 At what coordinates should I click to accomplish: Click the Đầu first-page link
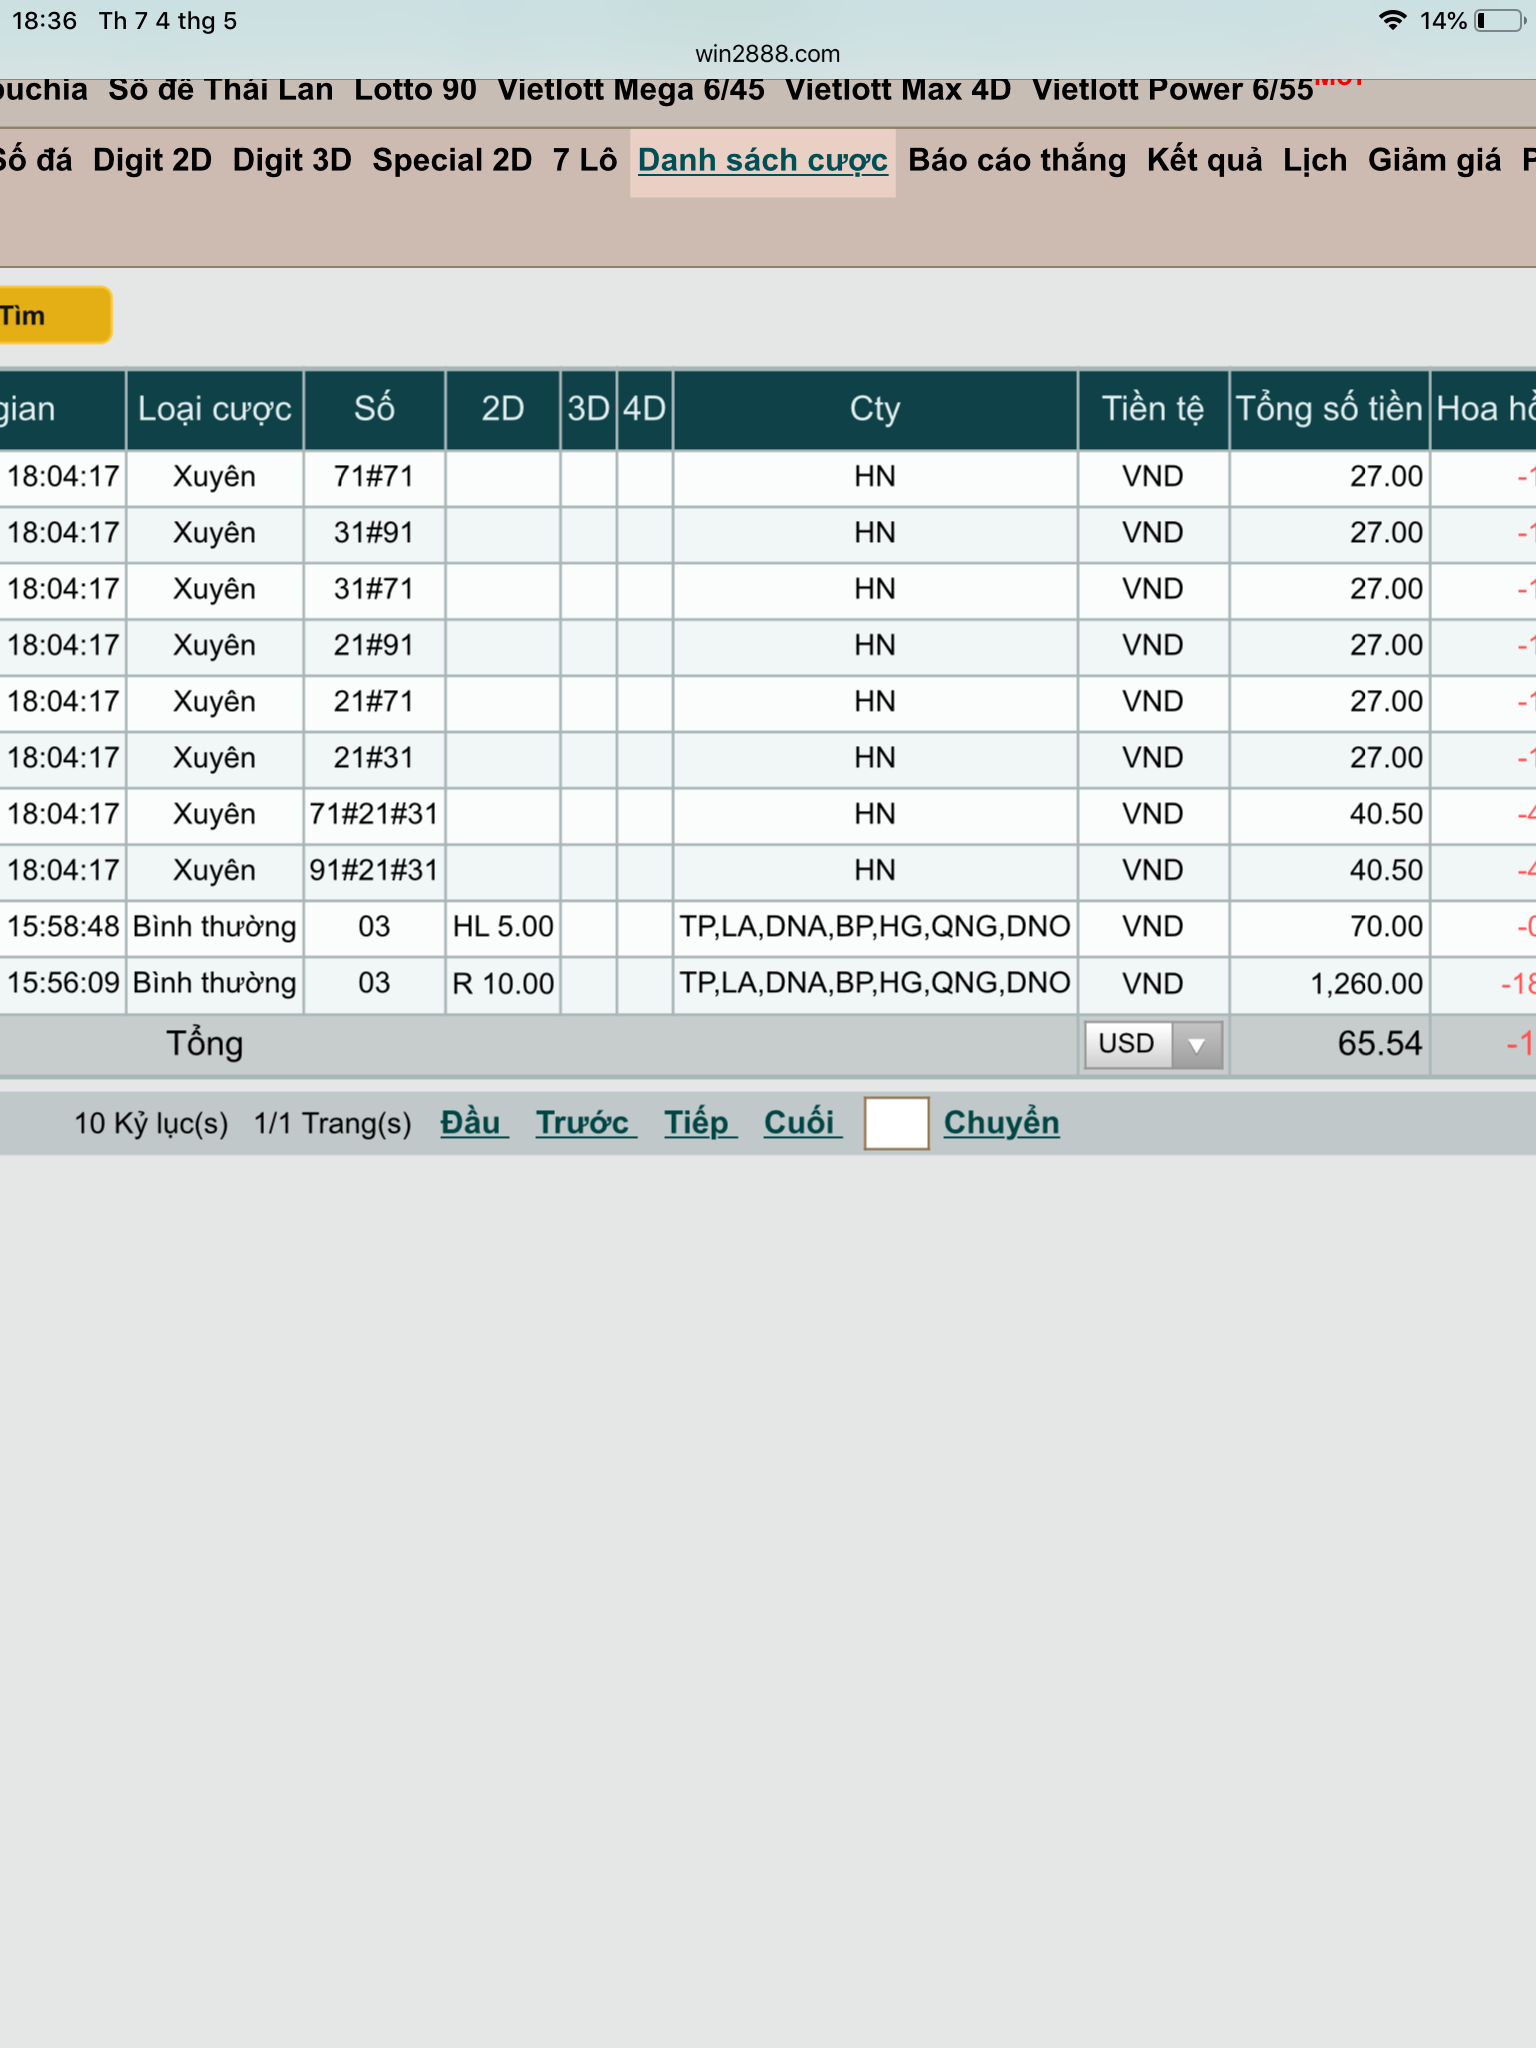click(x=471, y=1123)
